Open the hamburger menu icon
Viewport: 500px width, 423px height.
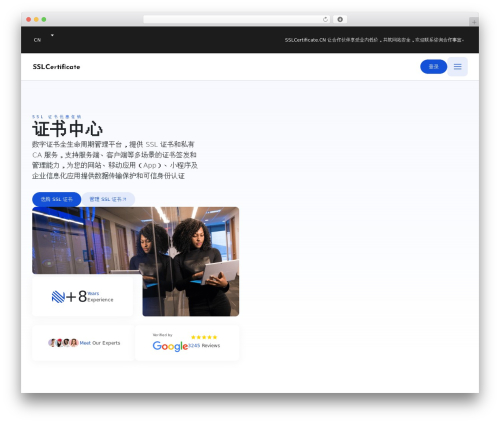click(x=457, y=67)
